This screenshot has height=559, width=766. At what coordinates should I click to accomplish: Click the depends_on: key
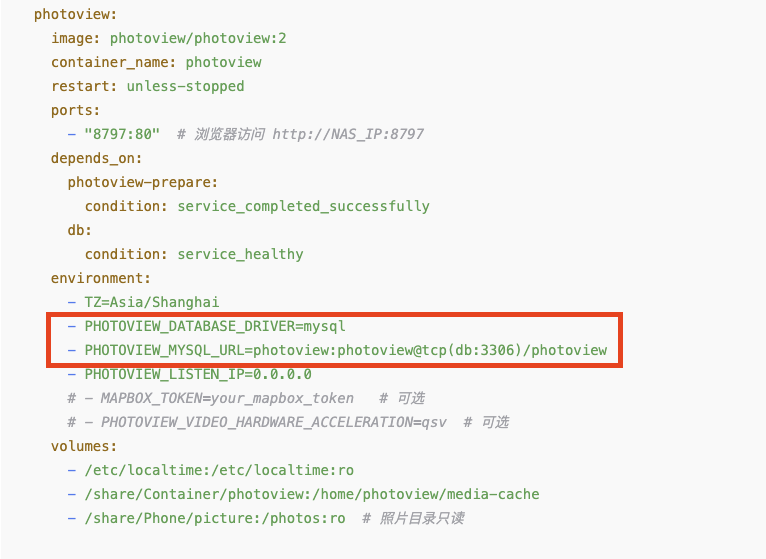[96, 158]
